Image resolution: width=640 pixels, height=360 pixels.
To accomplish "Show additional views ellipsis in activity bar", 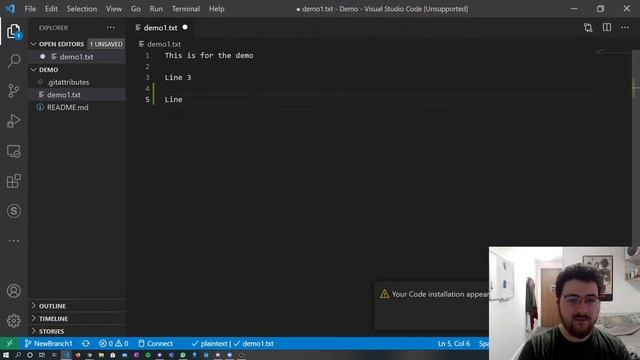I will click(x=13, y=241).
